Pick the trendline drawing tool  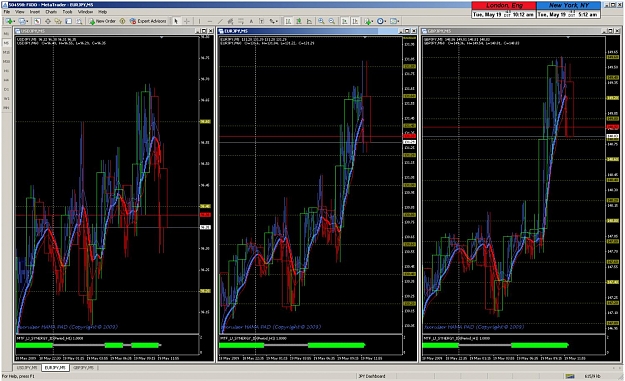220,21
